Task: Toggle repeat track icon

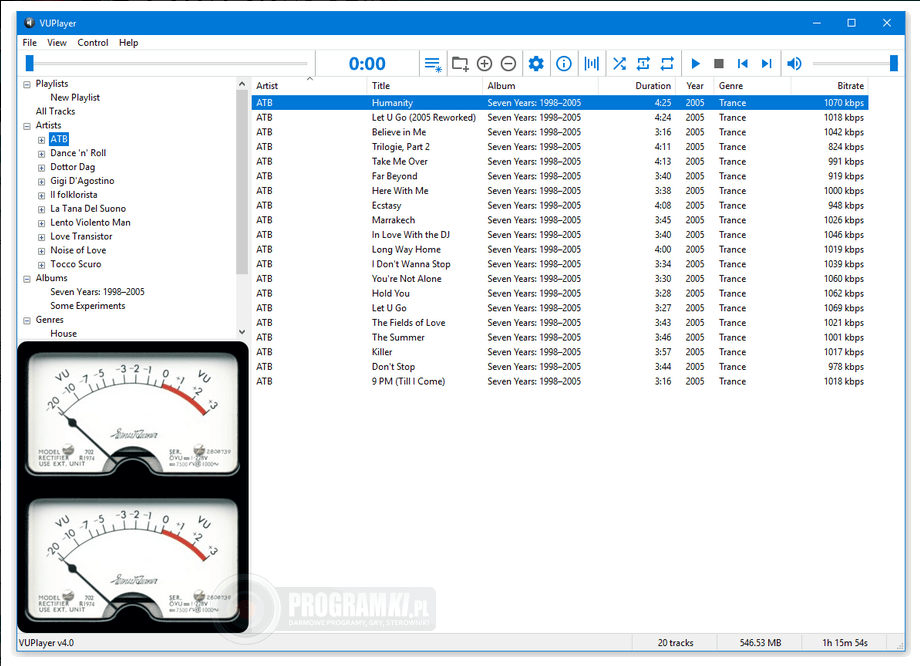Action: point(643,64)
